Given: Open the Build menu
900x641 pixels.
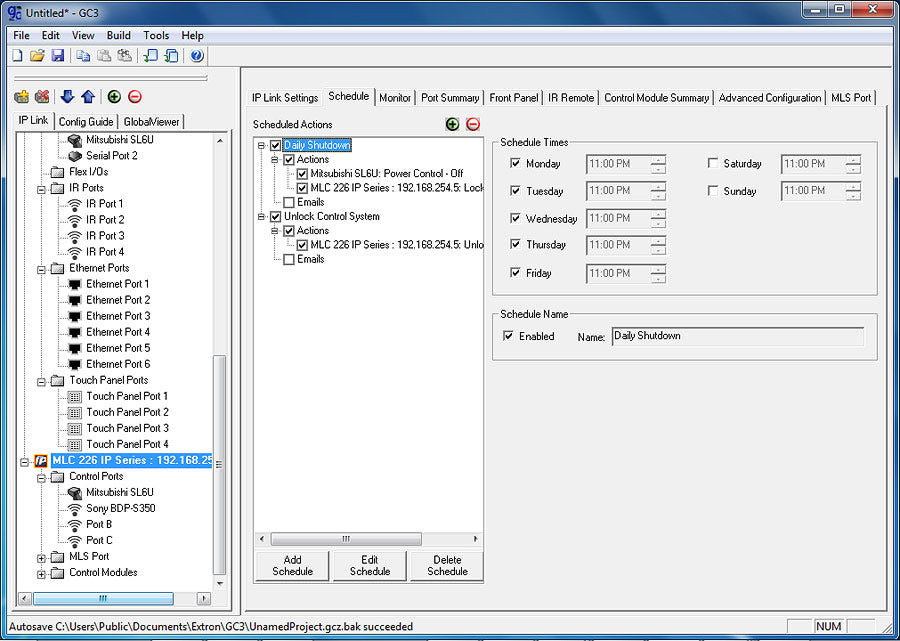Looking at the screenshot, I should [x=119, y=36].
